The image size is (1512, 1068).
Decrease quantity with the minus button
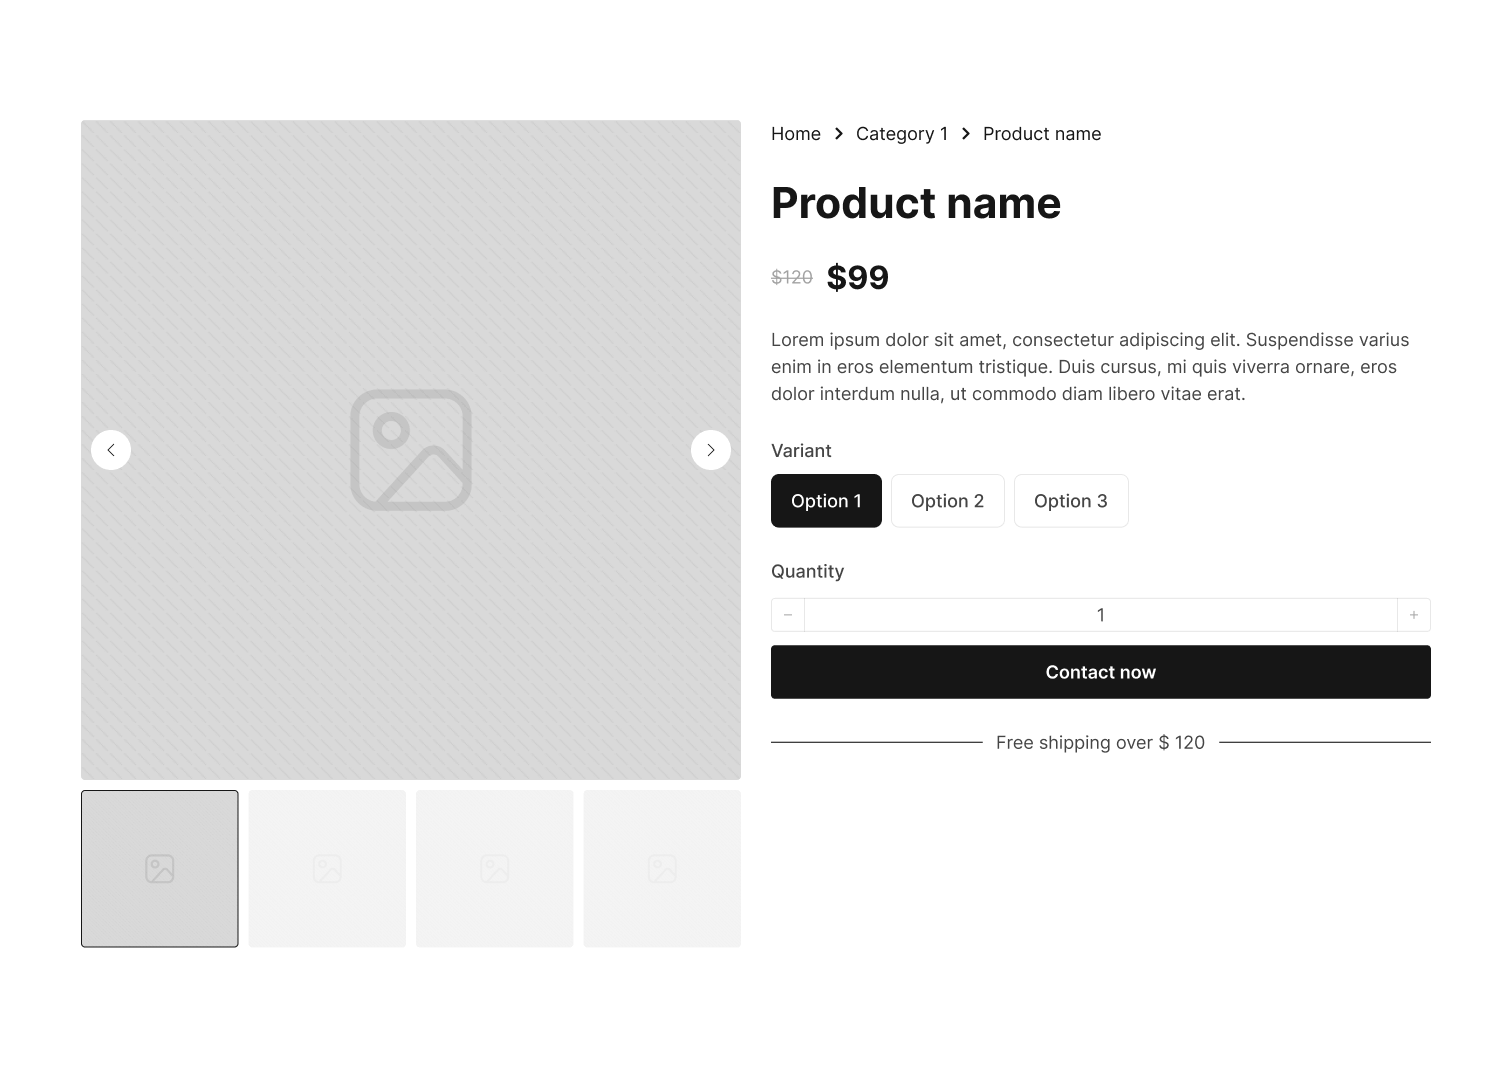pyautogui.click(x=788, y=615)
